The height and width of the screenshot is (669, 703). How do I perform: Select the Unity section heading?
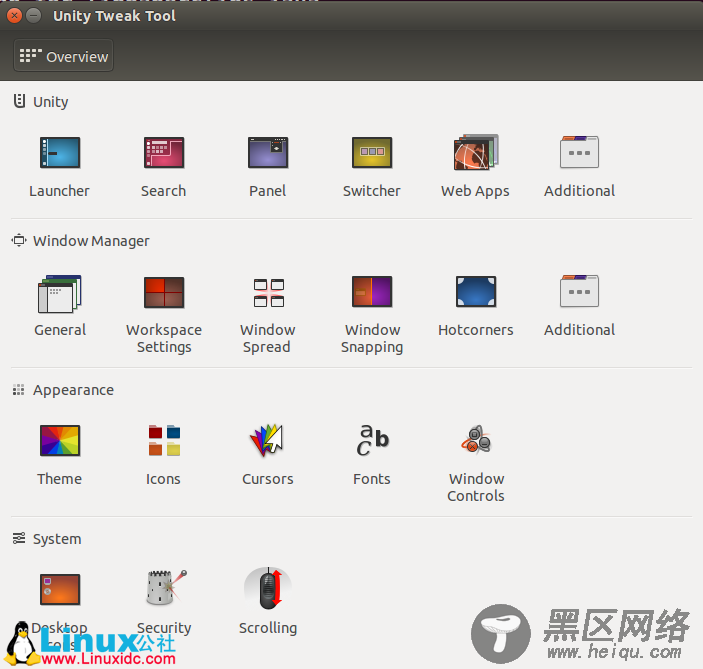click(x=41, y=102)
